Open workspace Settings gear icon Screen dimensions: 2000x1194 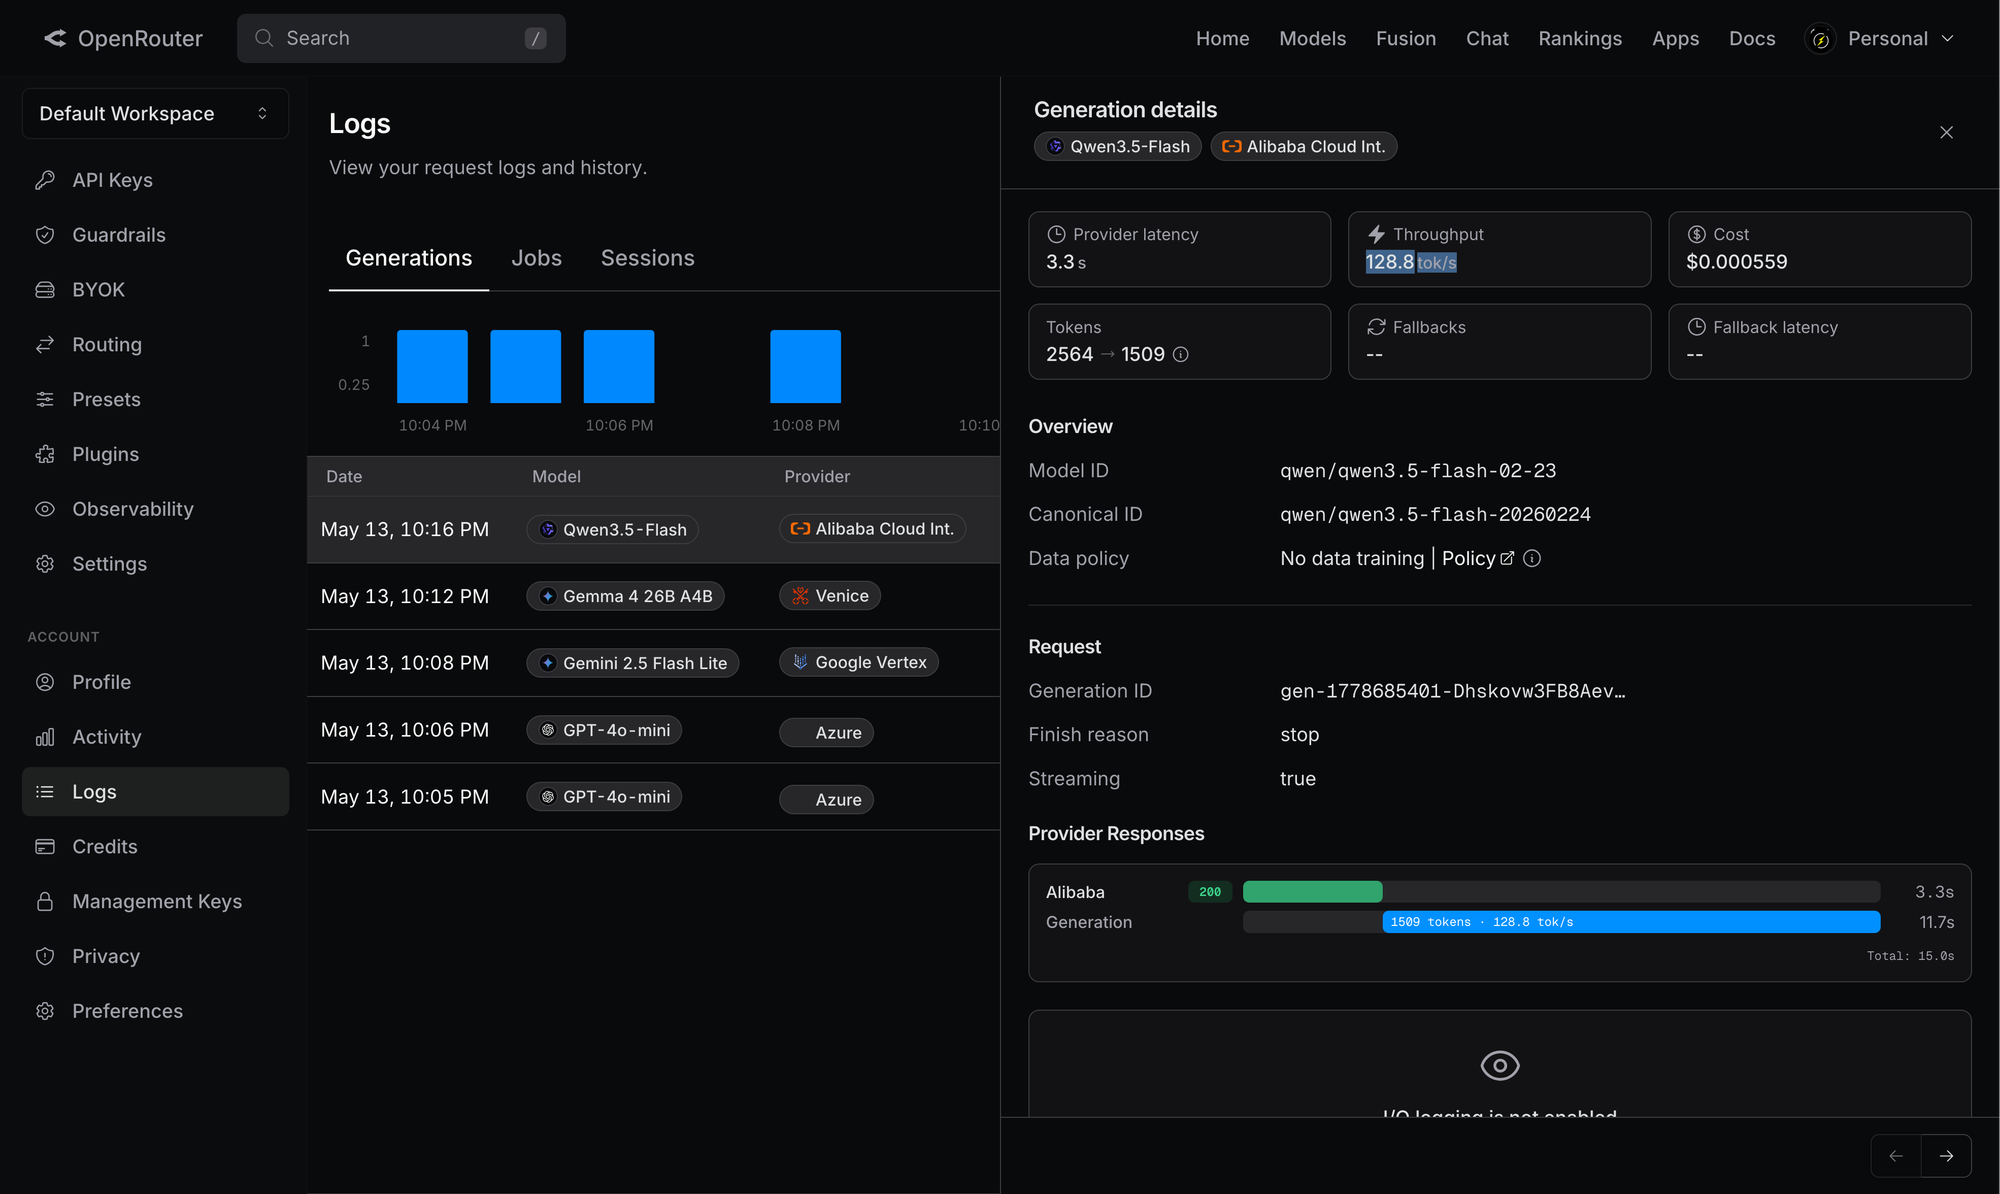[45, 564]
